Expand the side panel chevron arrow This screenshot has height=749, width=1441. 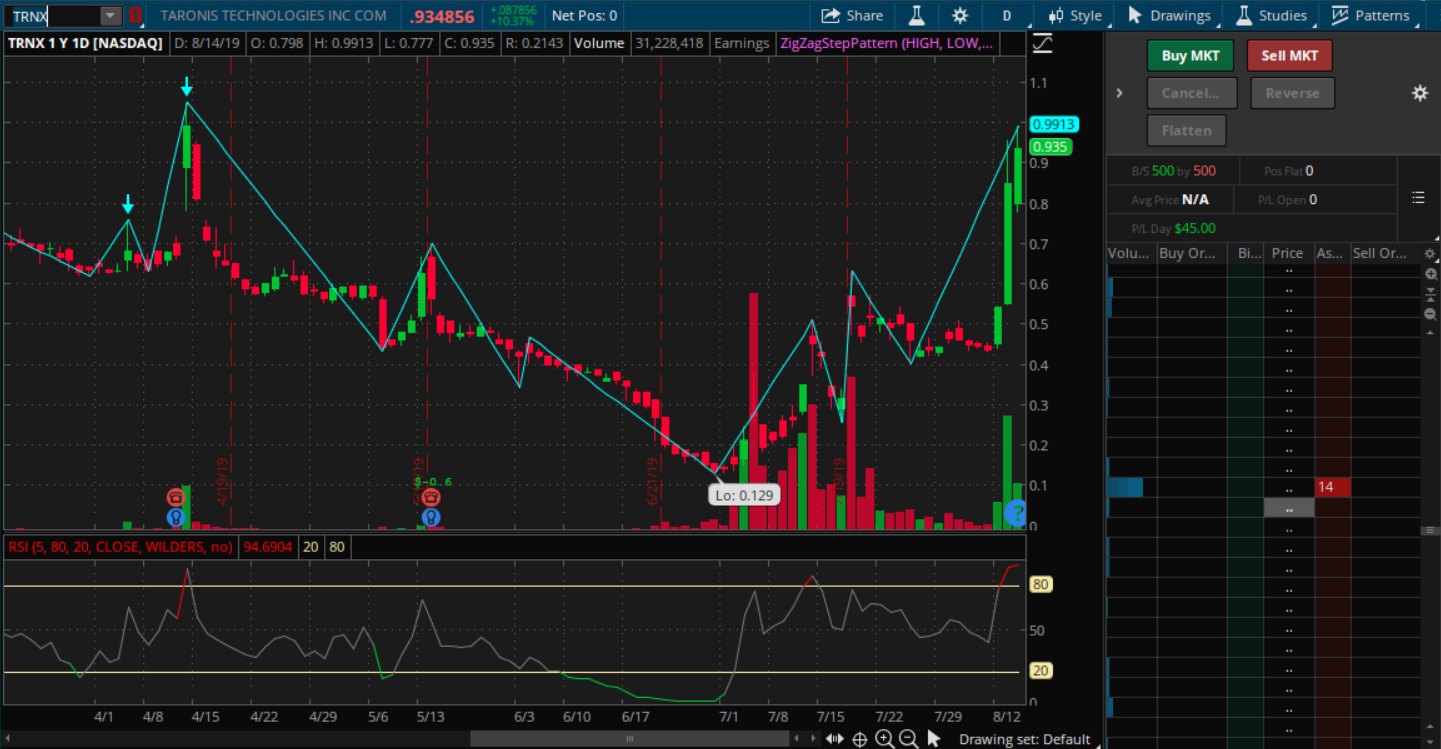point(1119,93)
